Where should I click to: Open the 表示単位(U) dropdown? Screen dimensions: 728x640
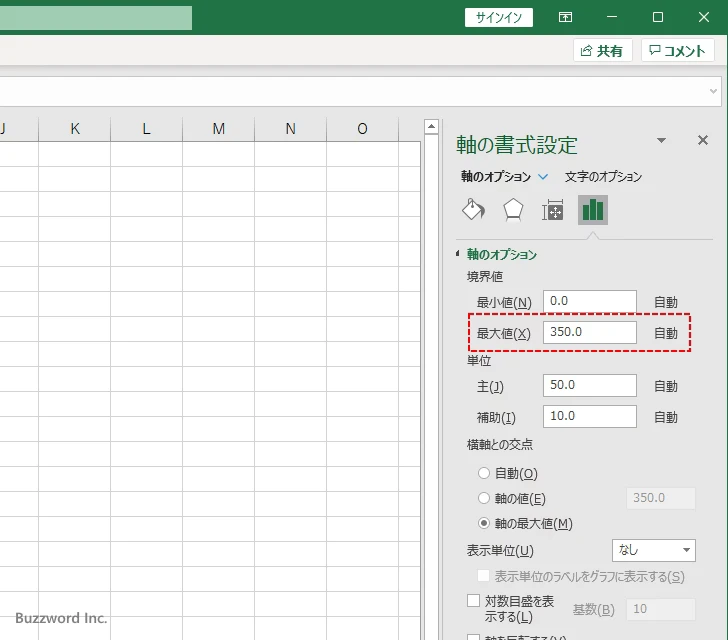click(654, 550)
